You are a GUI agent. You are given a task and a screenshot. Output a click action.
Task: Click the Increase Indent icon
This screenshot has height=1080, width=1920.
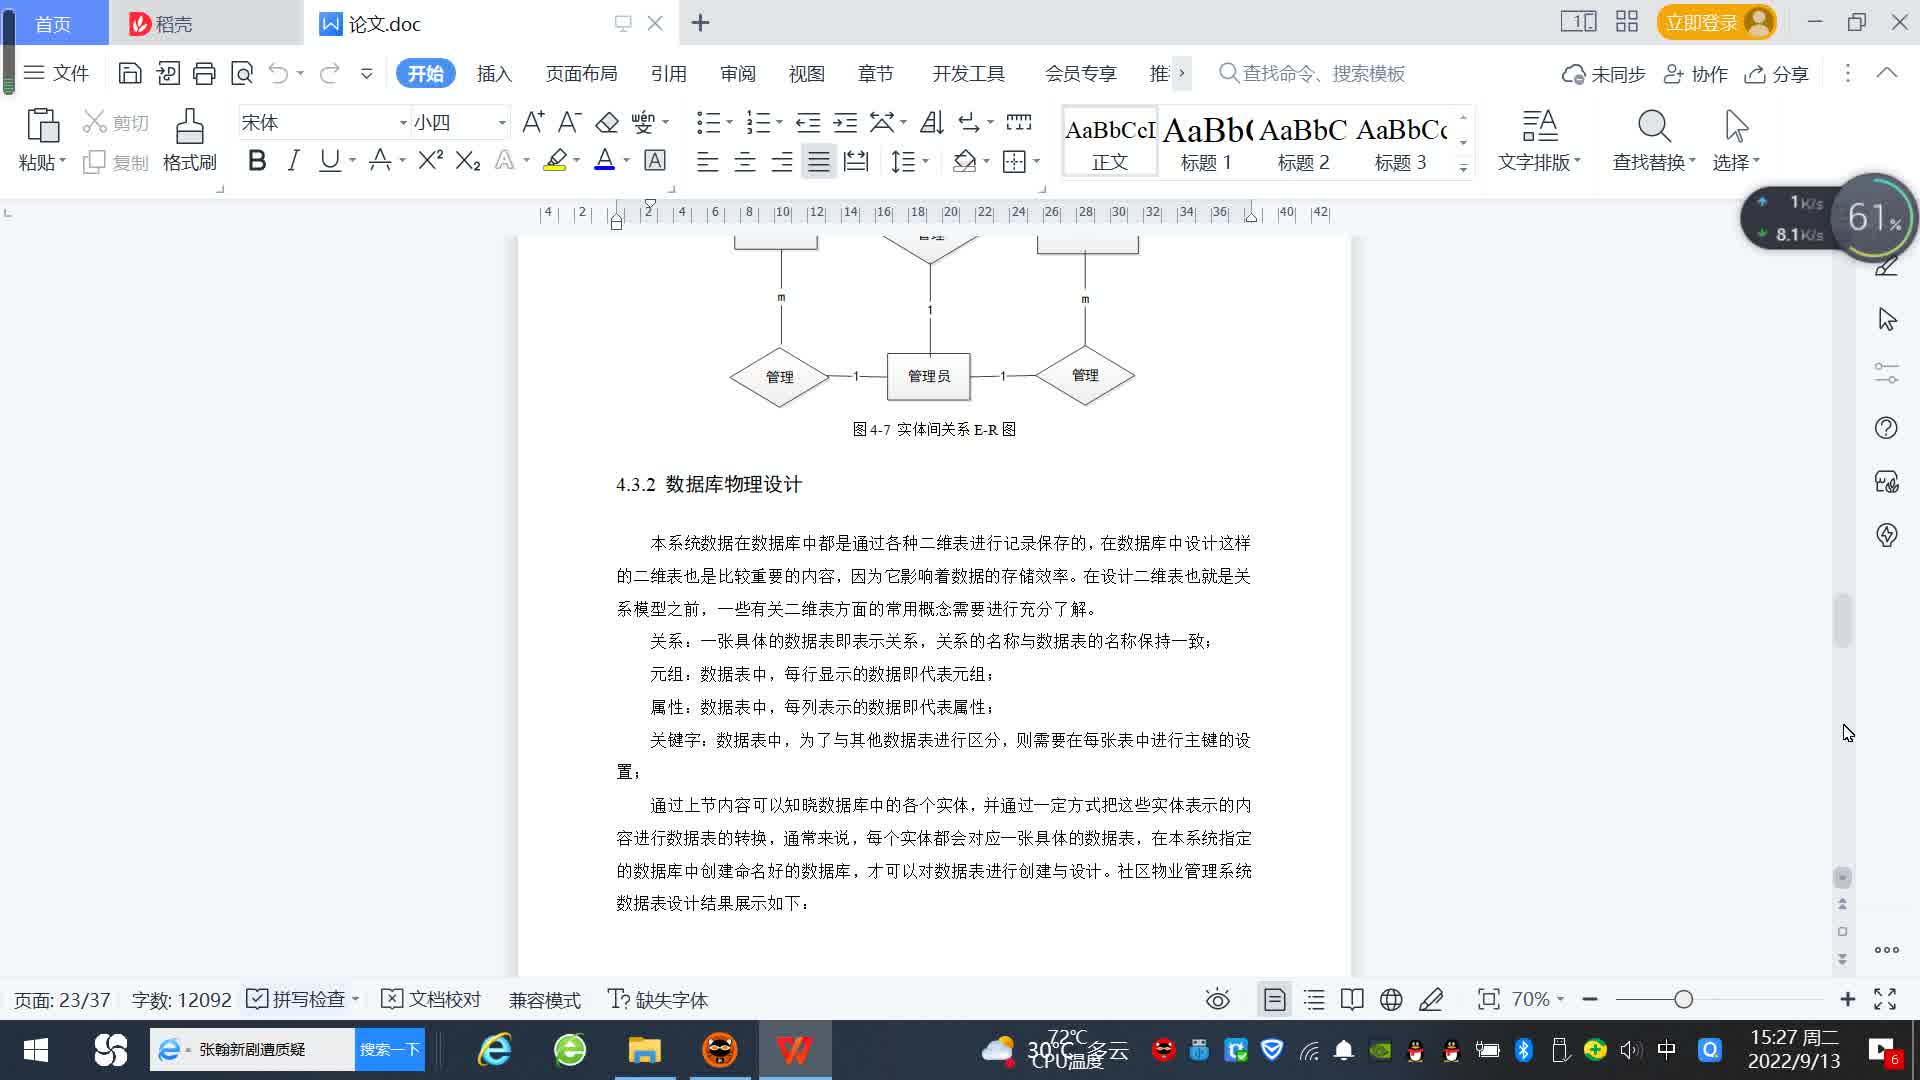845,122
